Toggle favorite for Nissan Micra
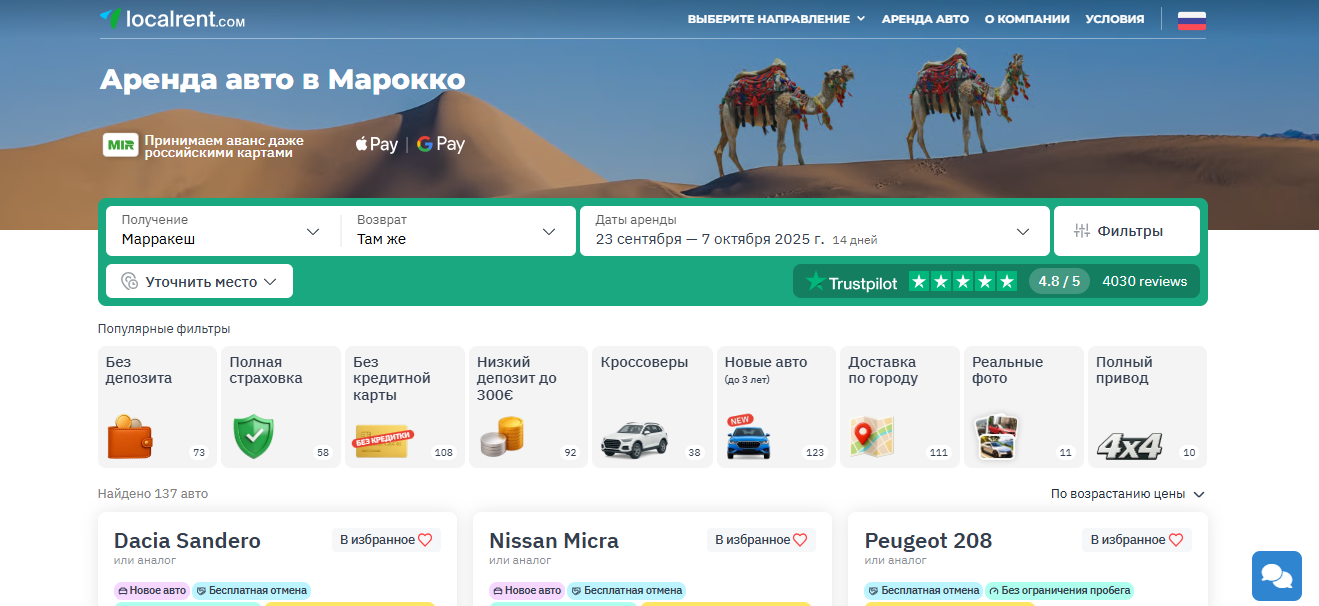Image resolution: width=1319 pixels, height=606 pixels. [761, 540]
